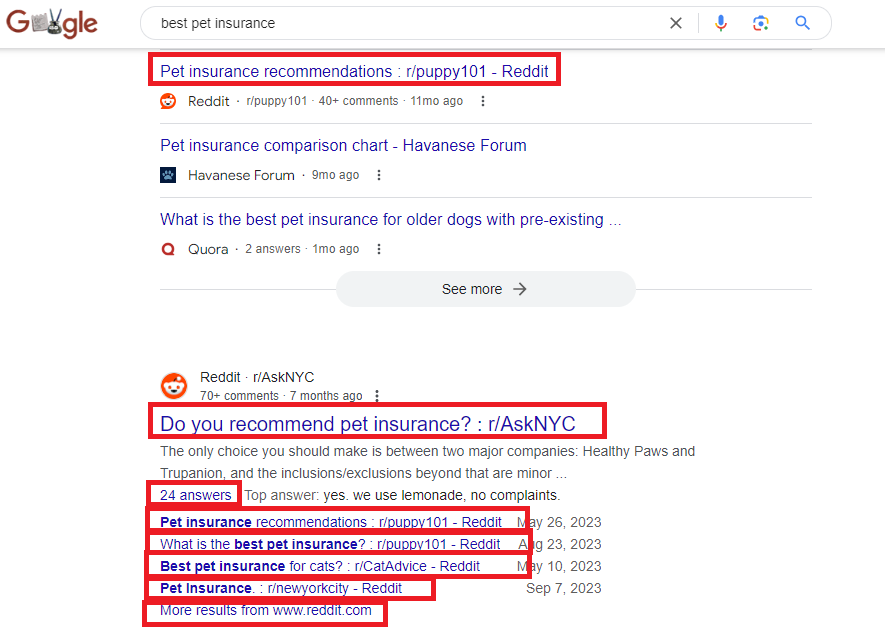This screenshot has width=885, height=630.
Task: Open 'More results from www.reddit.com'
Action: click(x=266, y=610)
